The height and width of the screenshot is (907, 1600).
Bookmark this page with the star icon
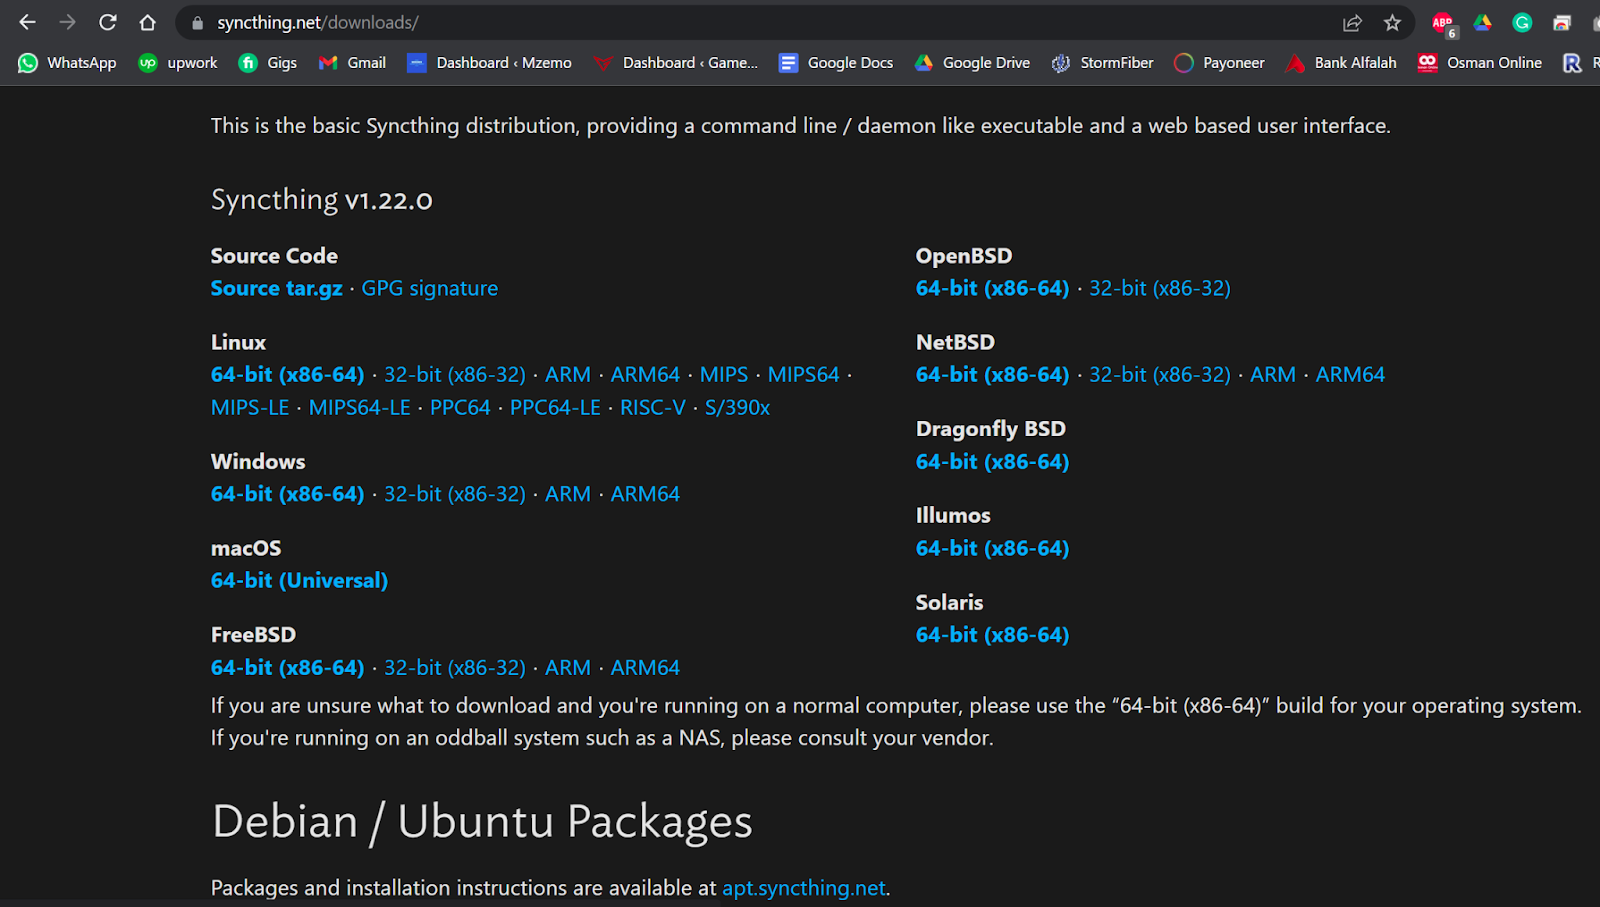(x=1392, y=23)
